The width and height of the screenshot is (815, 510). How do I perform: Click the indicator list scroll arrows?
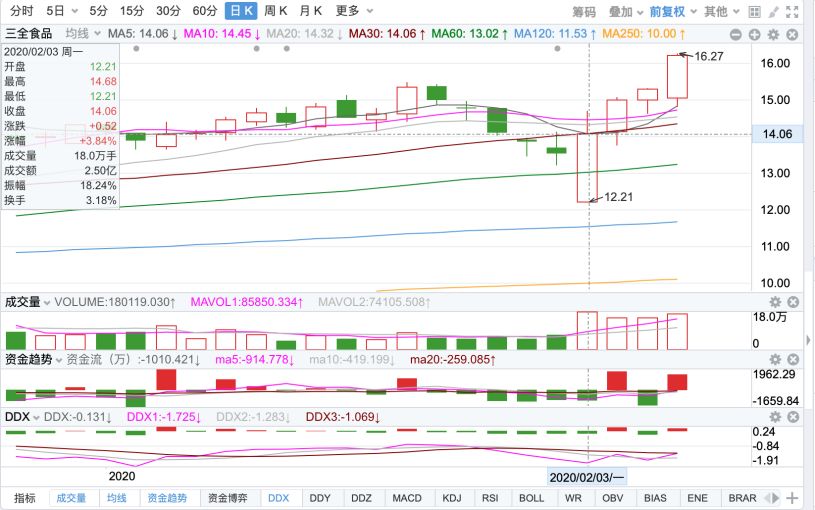tap(772, 498)
